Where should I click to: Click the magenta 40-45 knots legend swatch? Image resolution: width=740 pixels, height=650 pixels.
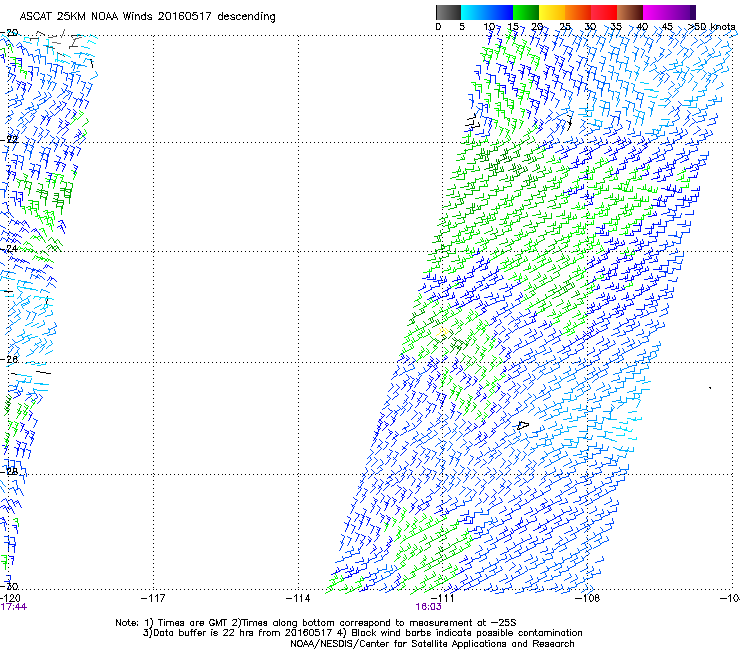point(656,12)
